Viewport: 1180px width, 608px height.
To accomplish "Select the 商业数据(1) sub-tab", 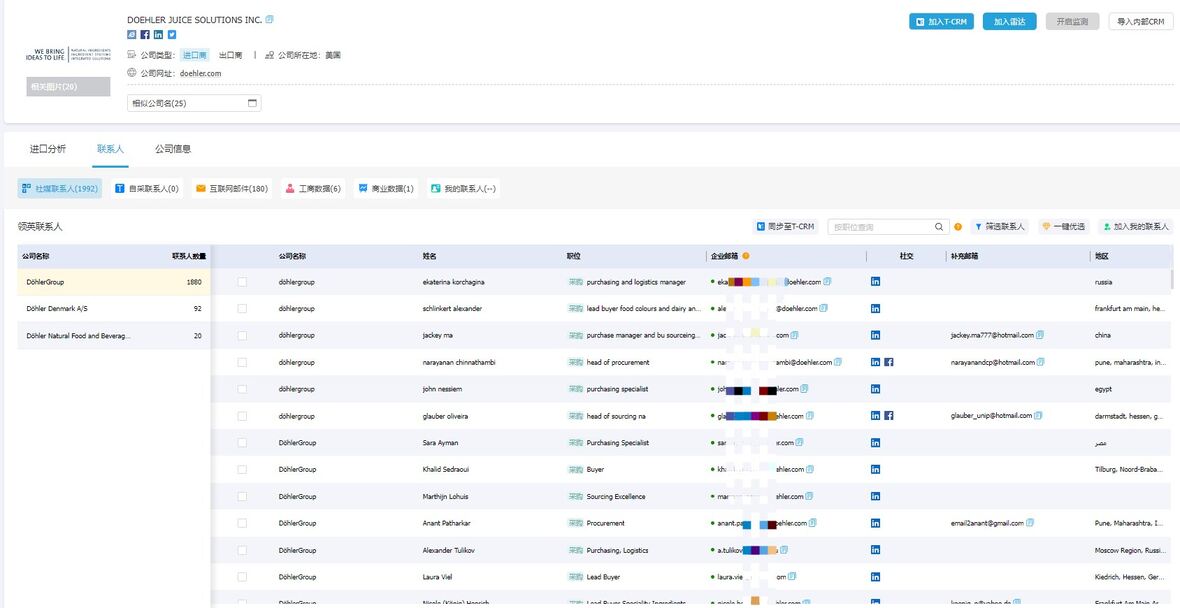I will coord(386,189).
